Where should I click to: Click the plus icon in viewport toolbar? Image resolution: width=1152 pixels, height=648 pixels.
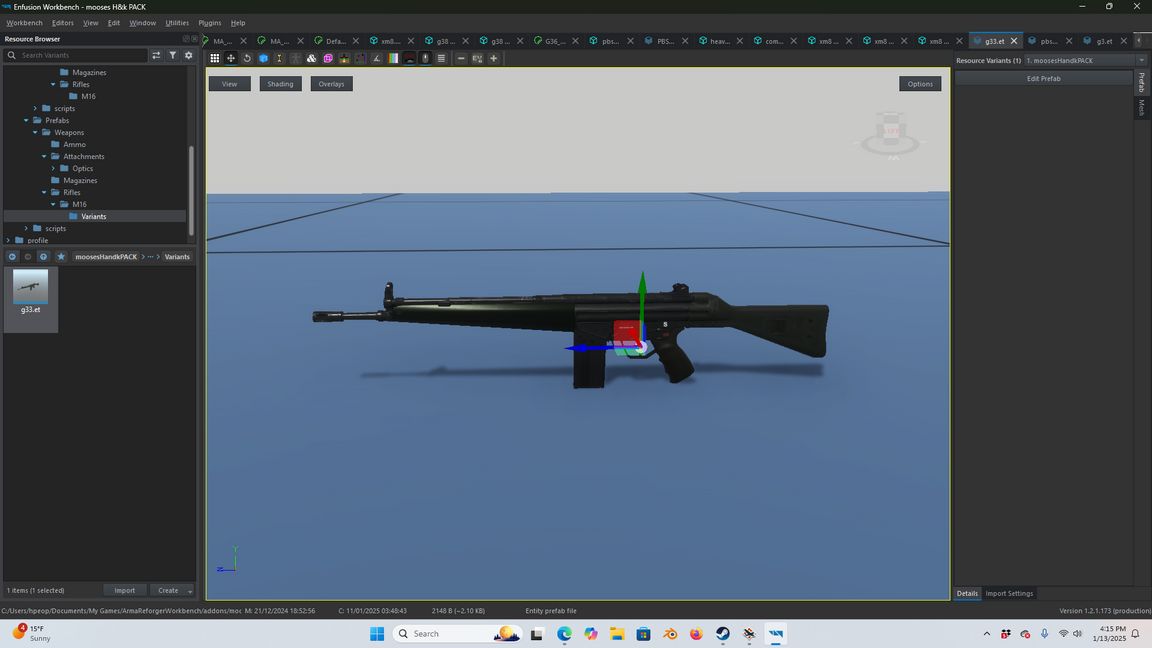[493, 58]
